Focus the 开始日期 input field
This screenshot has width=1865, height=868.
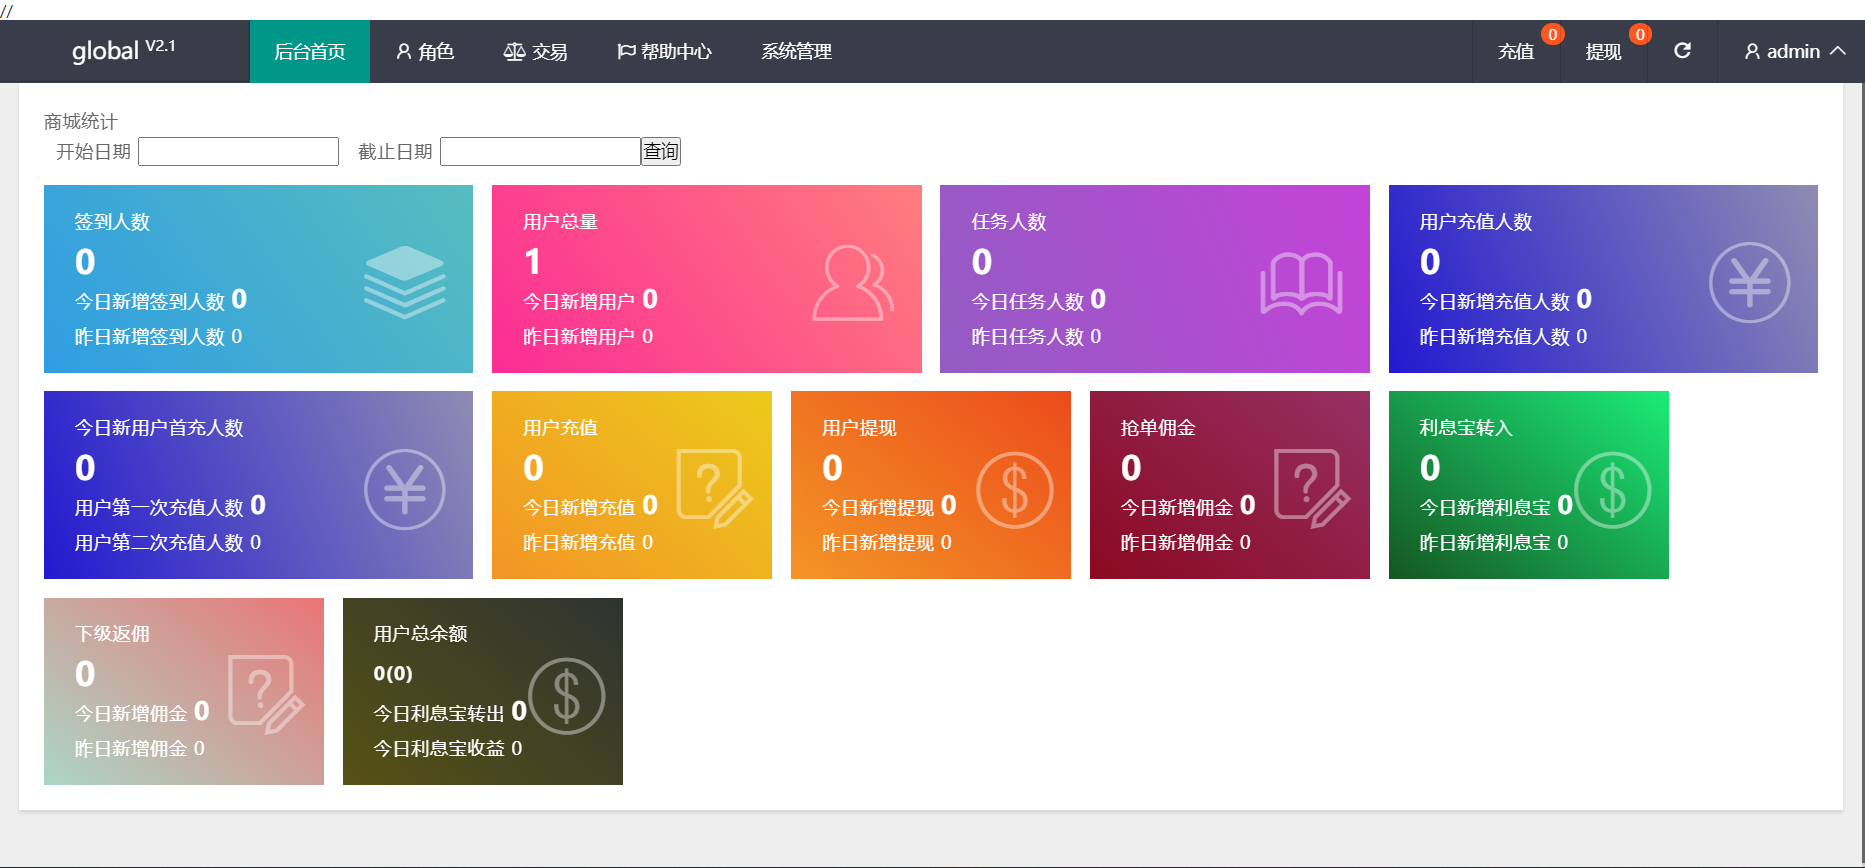(238, 151)
